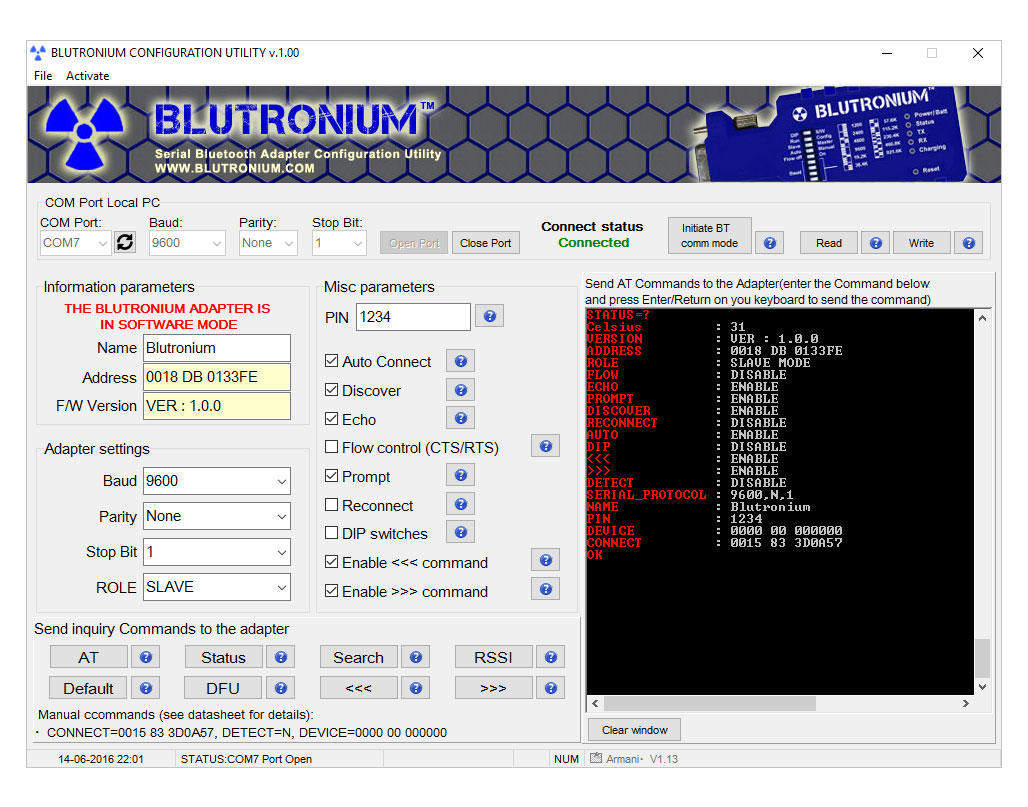Open help icon next to AT button
The height and width of the screenshot is (807, 1028).
point(146,657)
